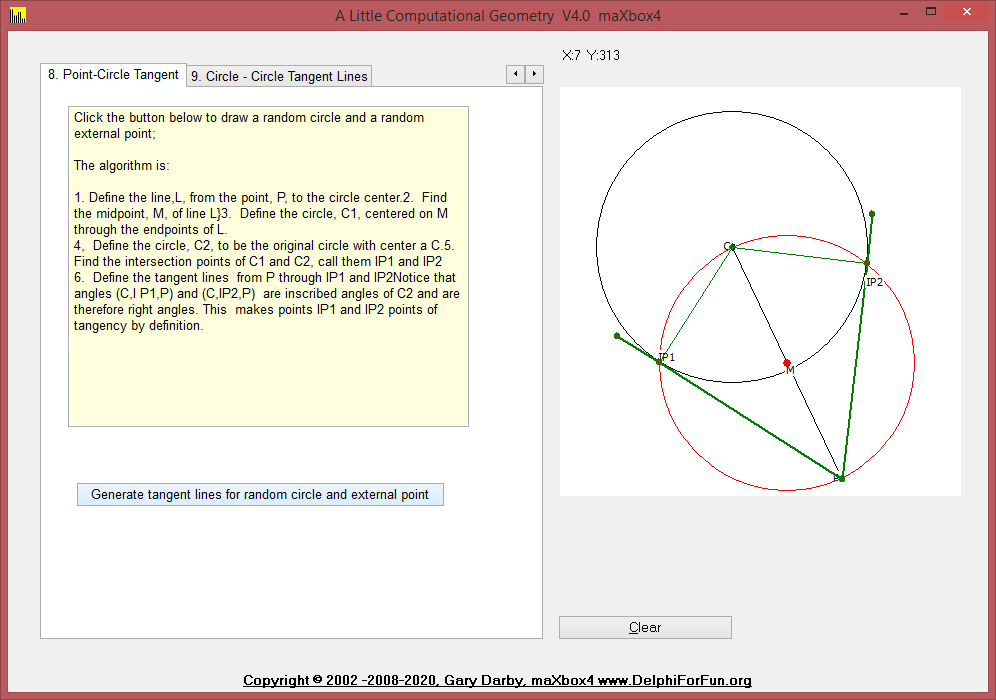Switch to the Point-Circle Tangent tab

[113, 75]
